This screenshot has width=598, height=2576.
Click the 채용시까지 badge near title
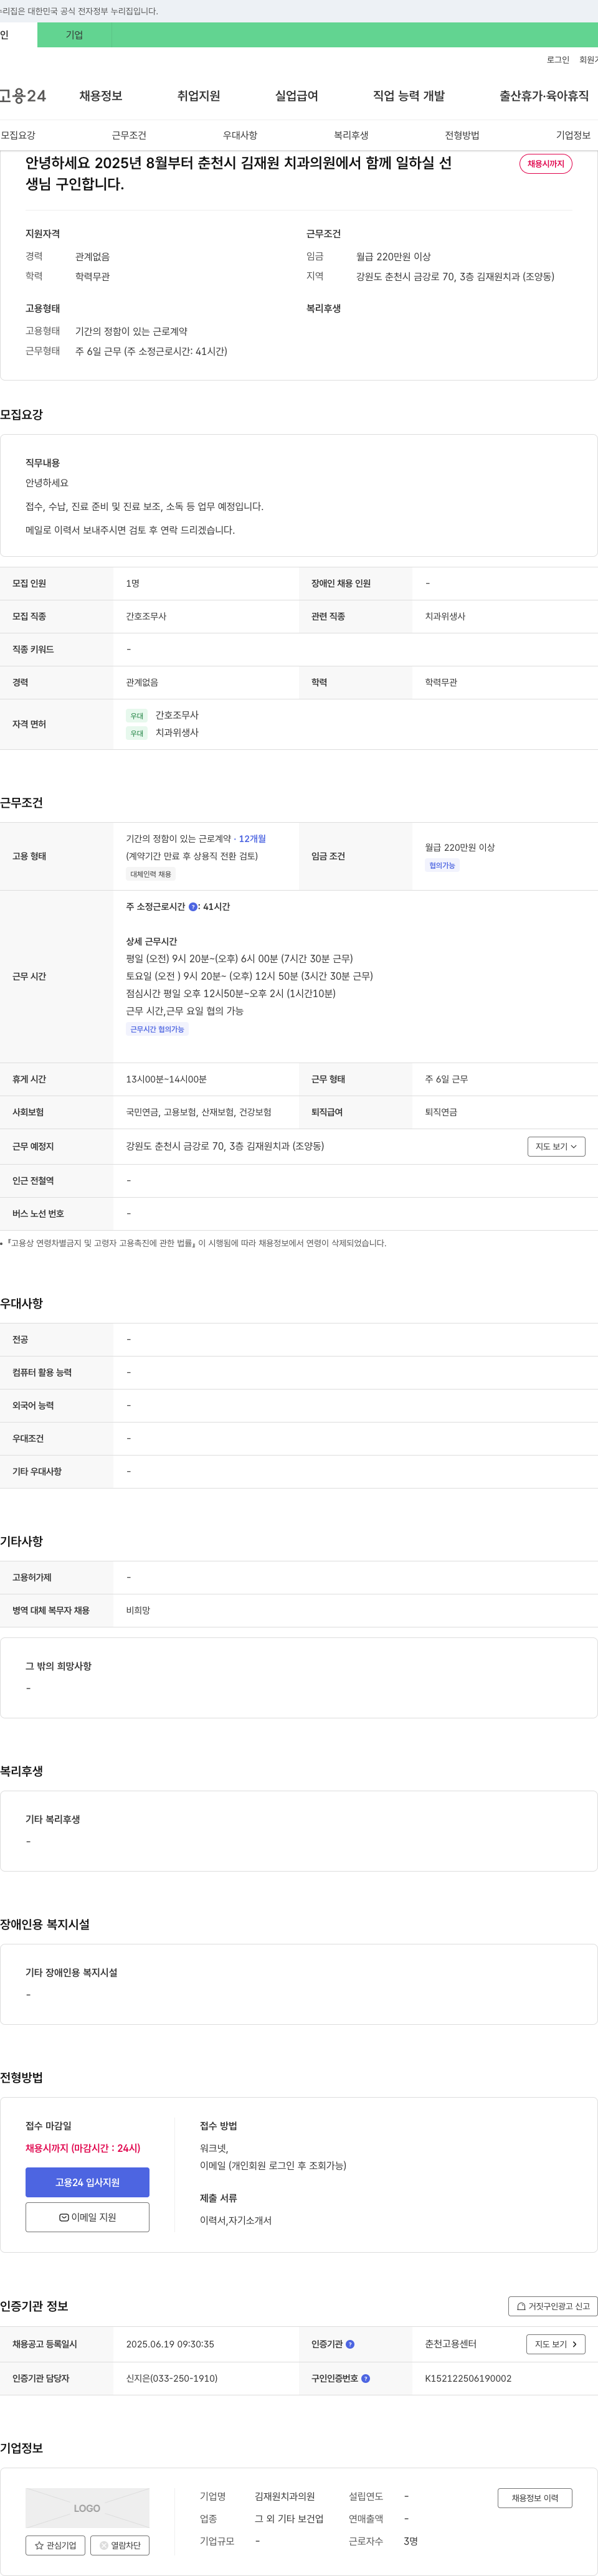546,164
